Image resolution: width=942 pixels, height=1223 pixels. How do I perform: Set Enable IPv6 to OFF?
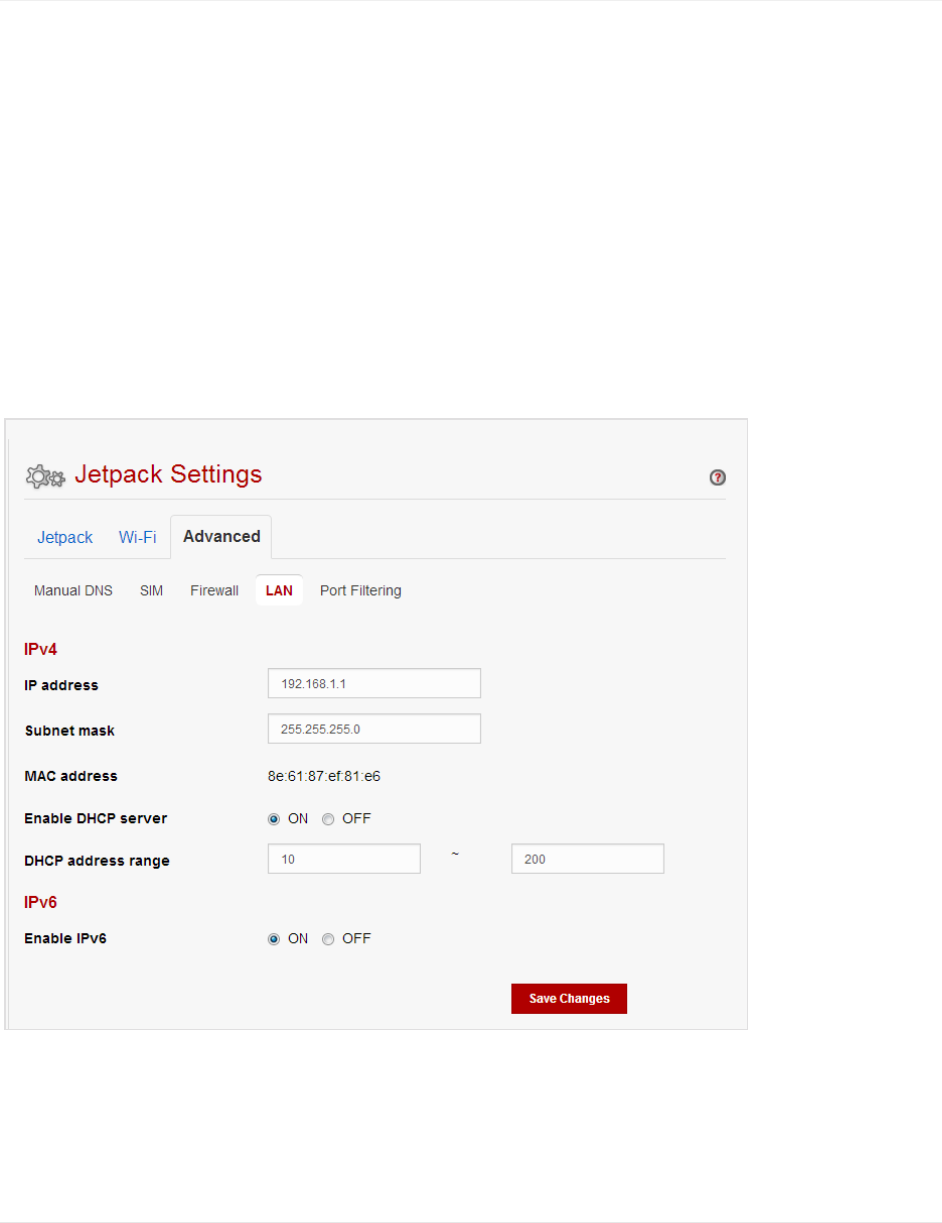coord(327,939)
